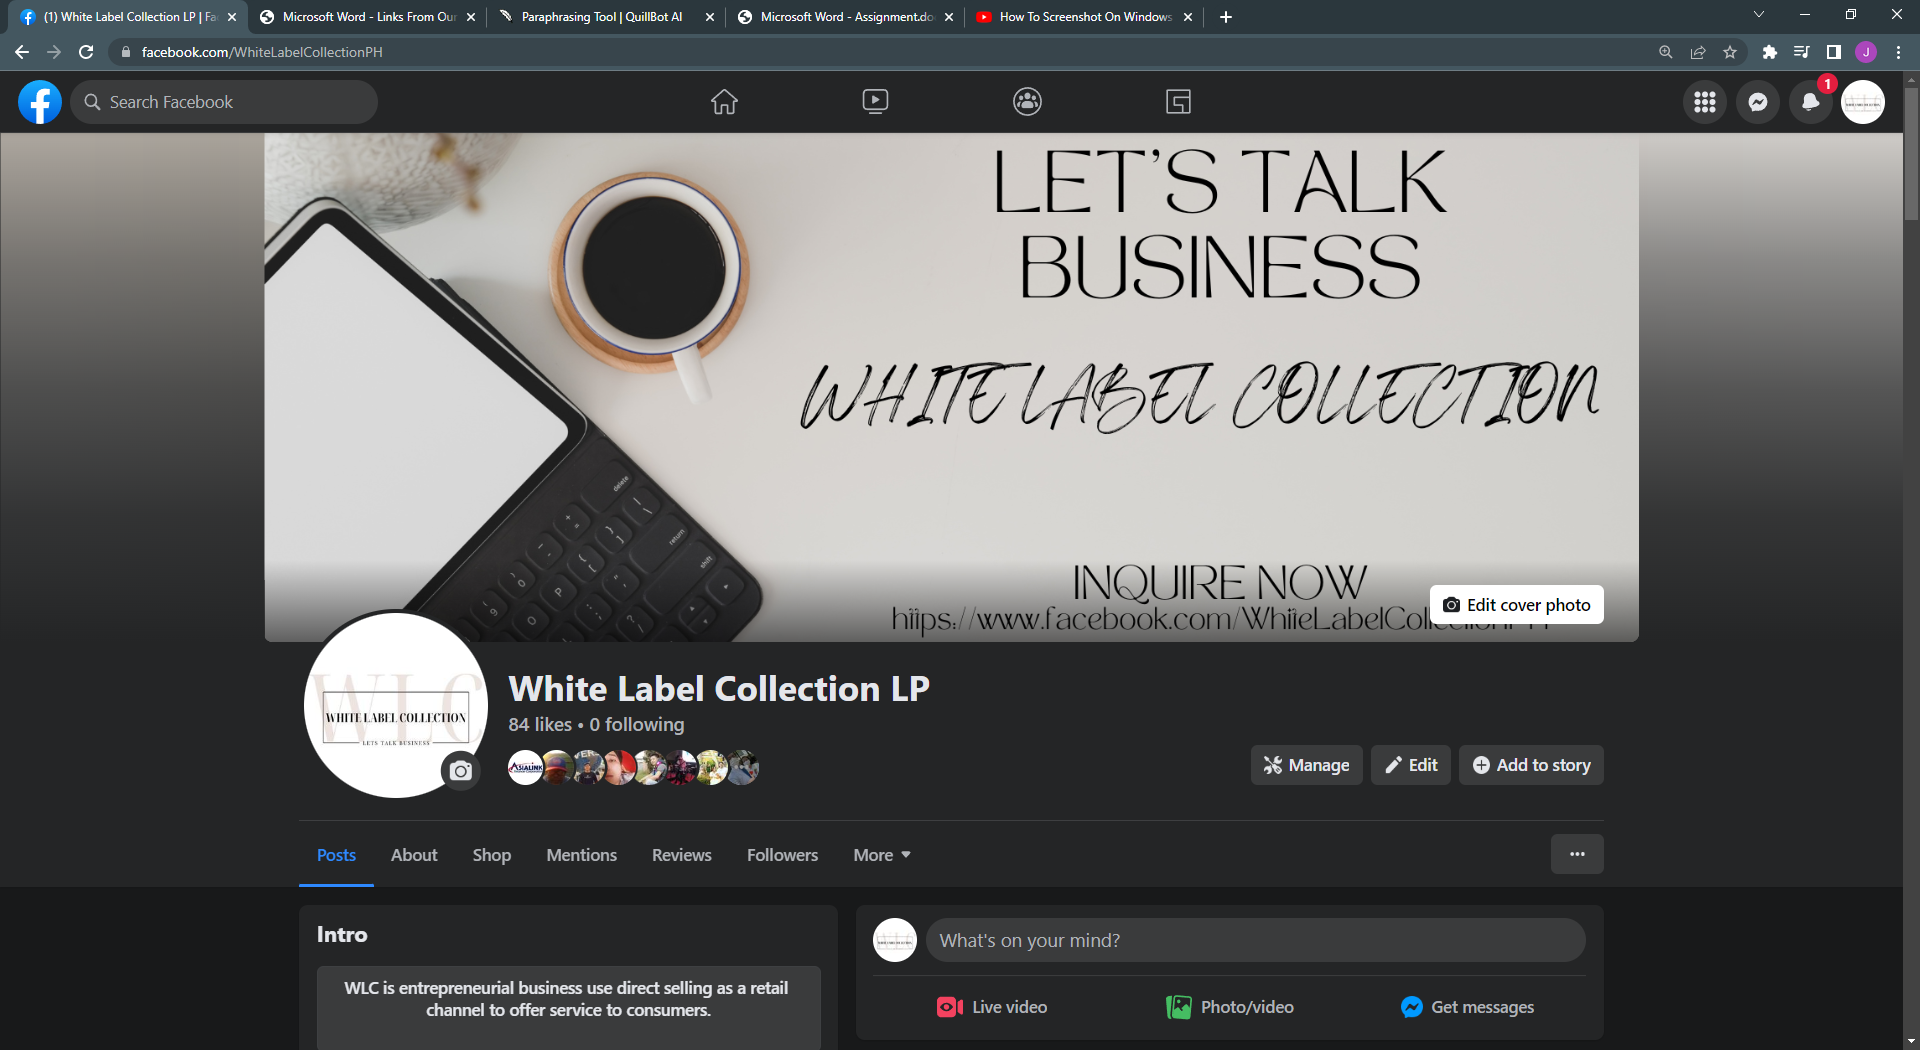Close the How To Screenshot On Windows tab

tap(1188, 17)
